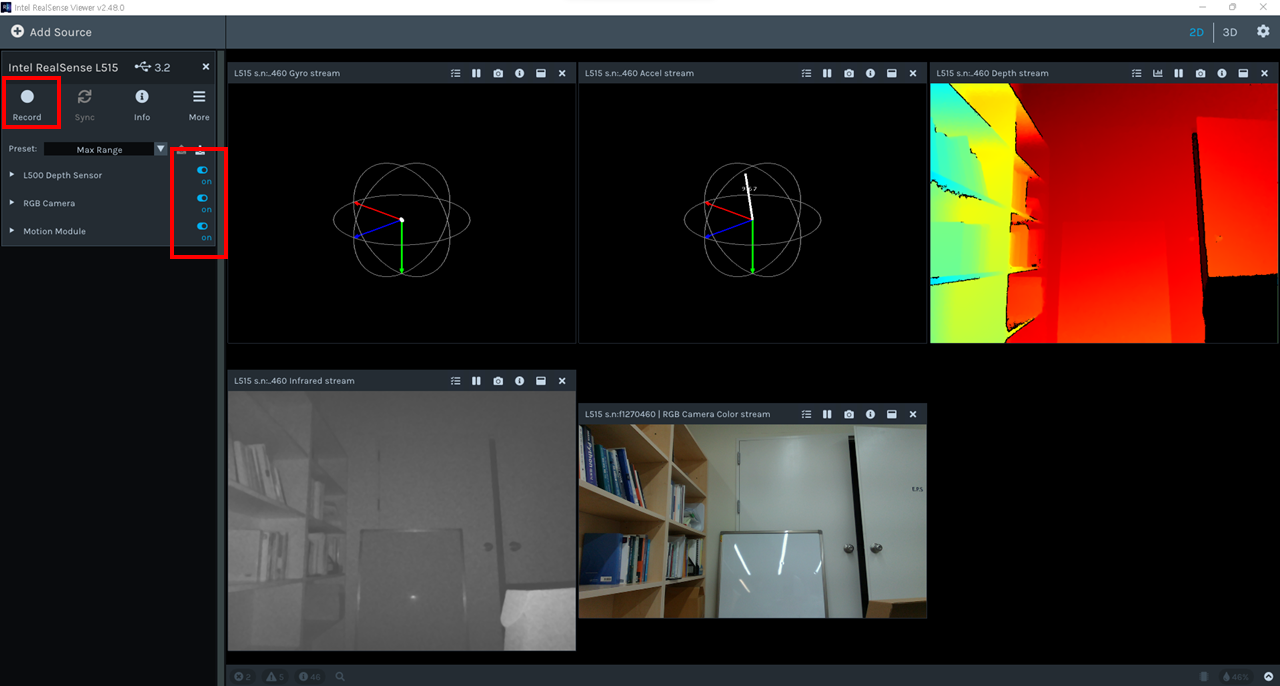This screenshot has height=686, width=1280.
Task: Show info overlay for Infrared stream
Action: [520, 381]
